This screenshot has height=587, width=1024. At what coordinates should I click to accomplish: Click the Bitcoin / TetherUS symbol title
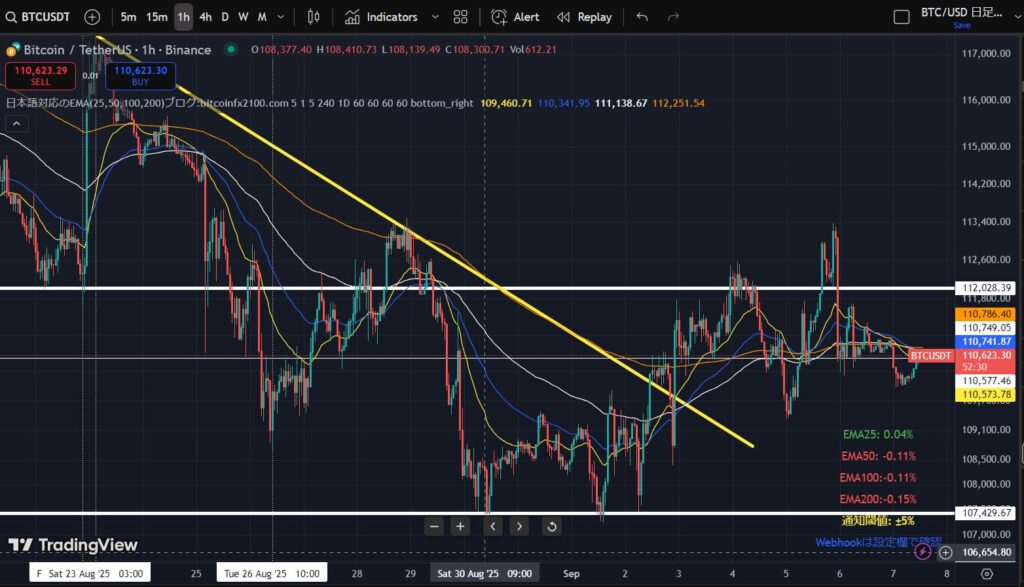(118, 50)
